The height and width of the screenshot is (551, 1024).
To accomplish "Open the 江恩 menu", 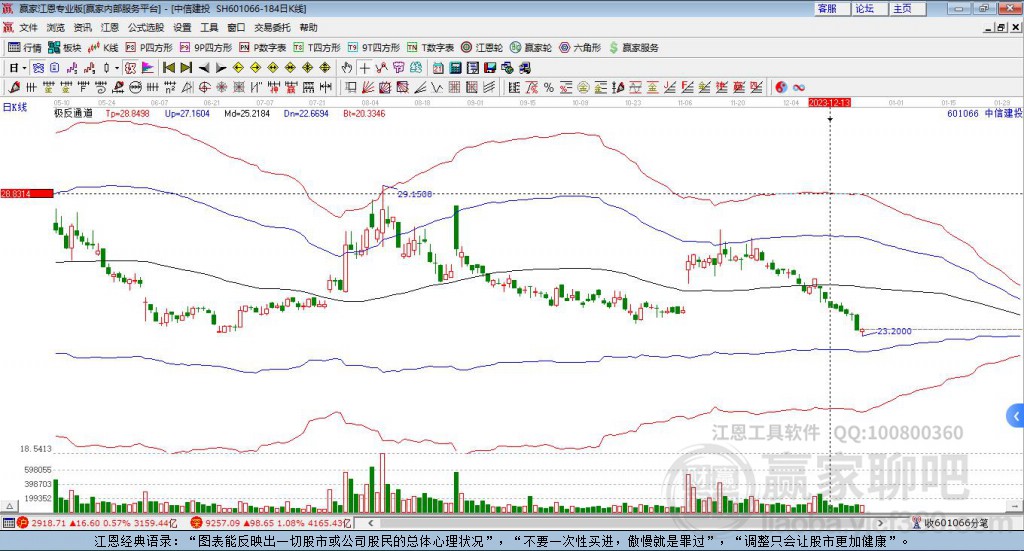I will click(x=110, y=27).
